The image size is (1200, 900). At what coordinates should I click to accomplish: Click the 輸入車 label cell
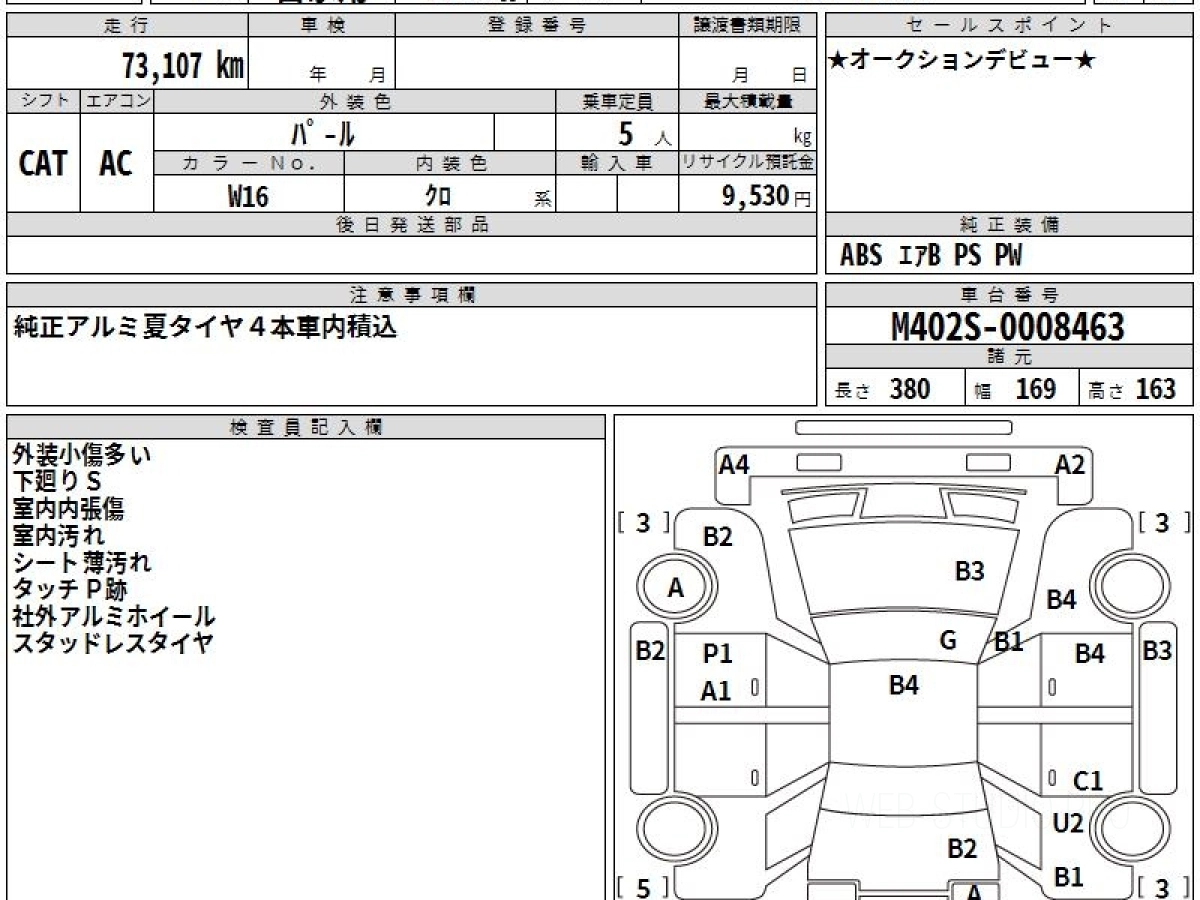click(617, 163)
